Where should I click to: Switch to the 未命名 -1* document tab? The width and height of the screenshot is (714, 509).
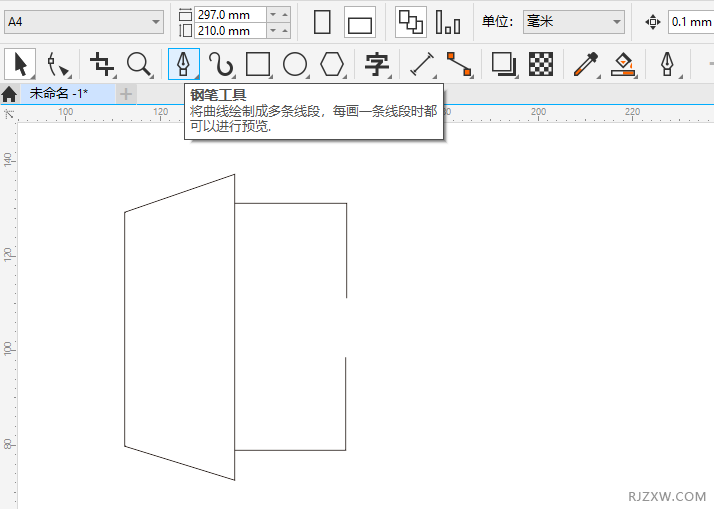(67, 94)
